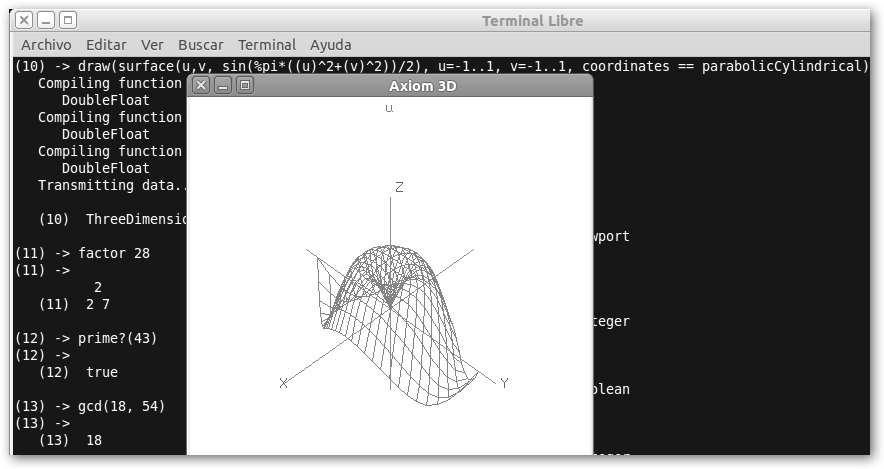Click the Y axis label in plot

[x=504, y=383]
